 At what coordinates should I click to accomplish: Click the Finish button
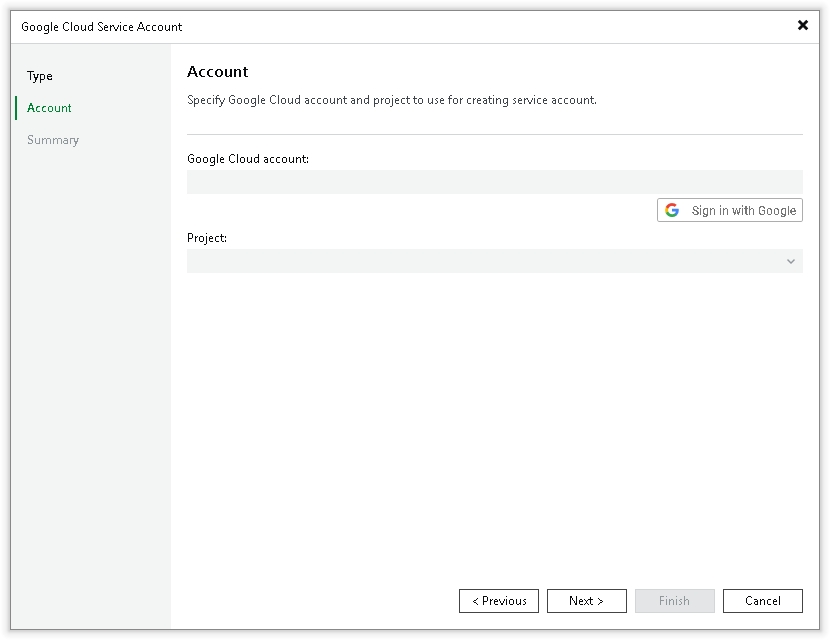(674, 601)
